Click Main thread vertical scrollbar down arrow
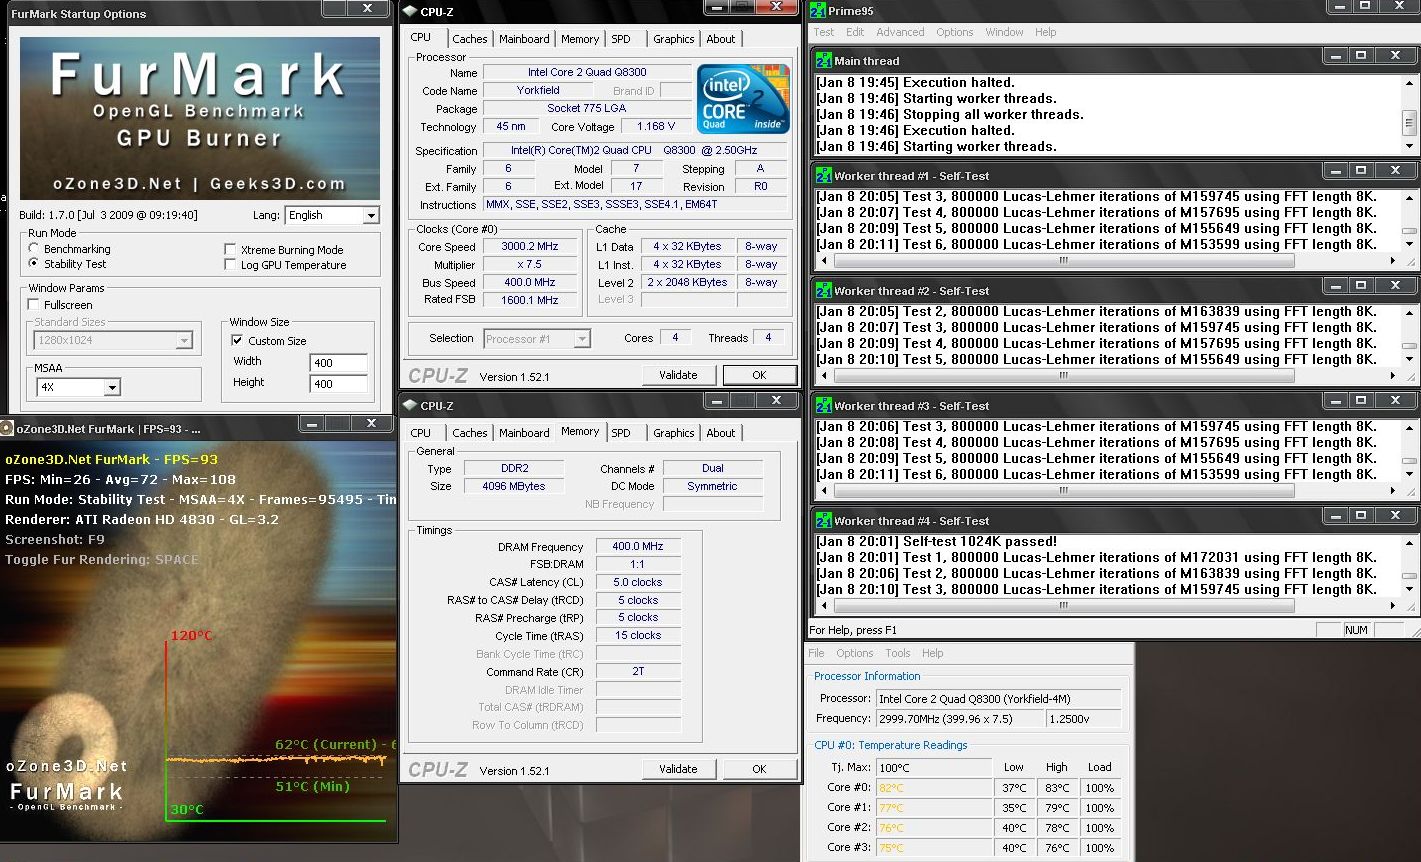This screenshot has width=1421, height=862. 1409,146
